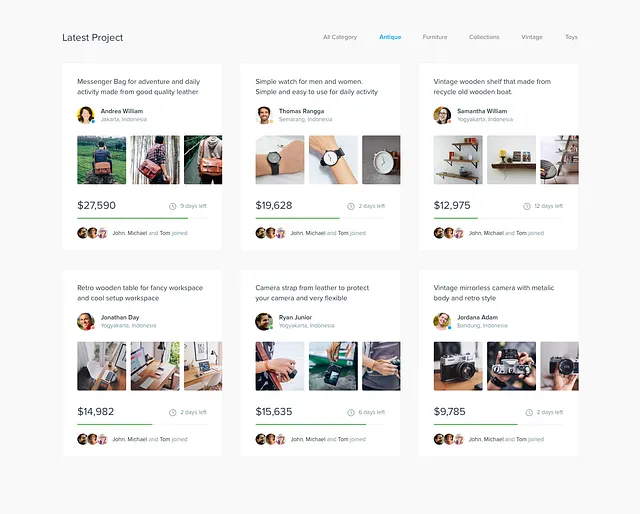Click Jonathan Day's profile avatar
The width and height of the screenshot is (640, 514).
click(86, 321)
